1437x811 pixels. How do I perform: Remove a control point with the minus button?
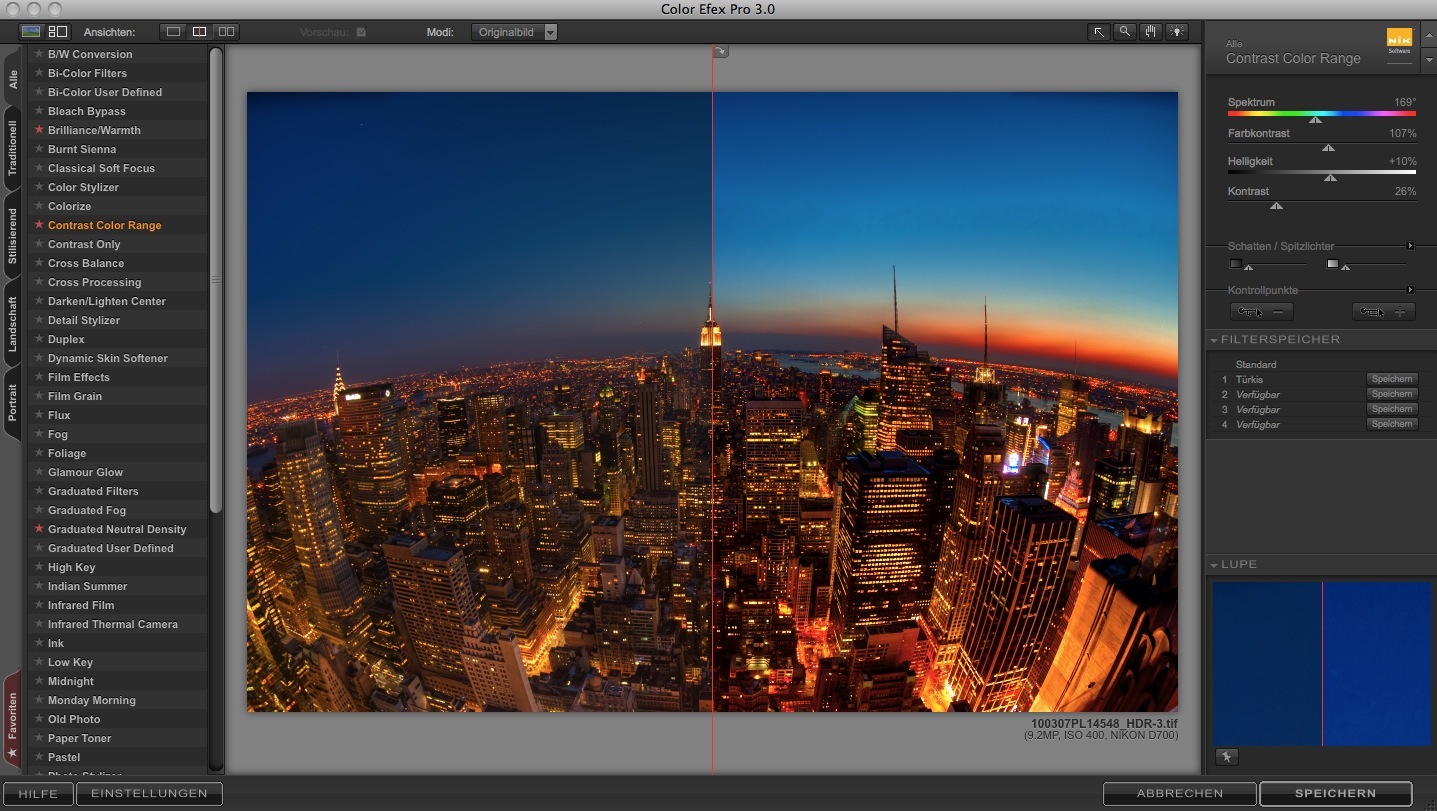point(1262,311)
